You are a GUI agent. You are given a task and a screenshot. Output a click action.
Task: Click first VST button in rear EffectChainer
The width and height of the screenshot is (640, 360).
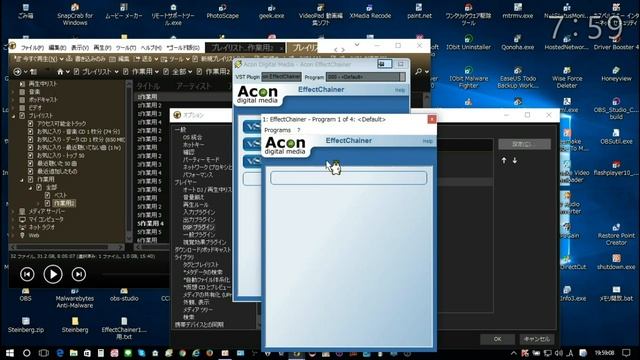pos(252,127)
